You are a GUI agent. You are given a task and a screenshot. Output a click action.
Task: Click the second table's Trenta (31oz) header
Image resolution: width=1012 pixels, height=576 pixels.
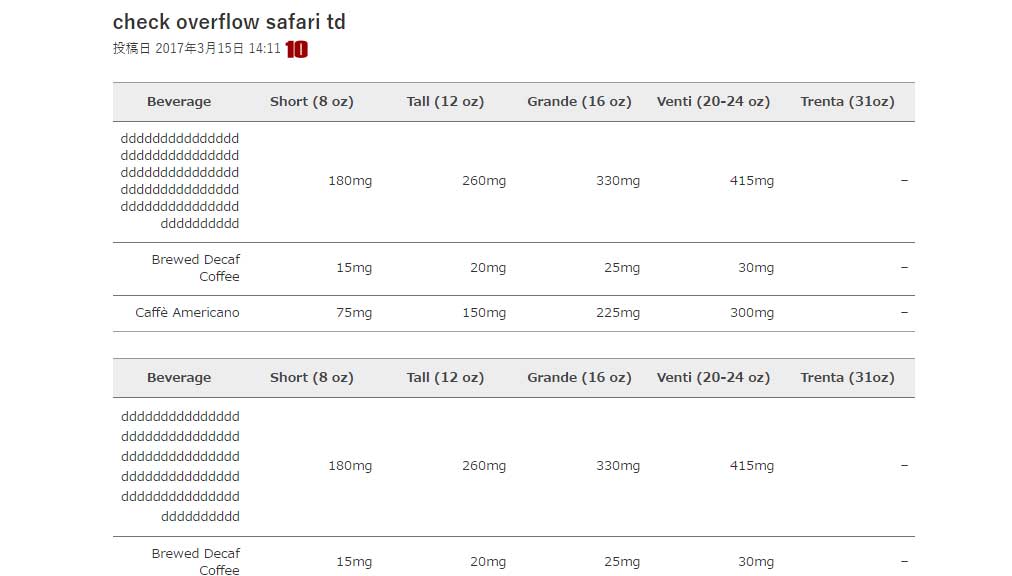click(x=847, y=377)
